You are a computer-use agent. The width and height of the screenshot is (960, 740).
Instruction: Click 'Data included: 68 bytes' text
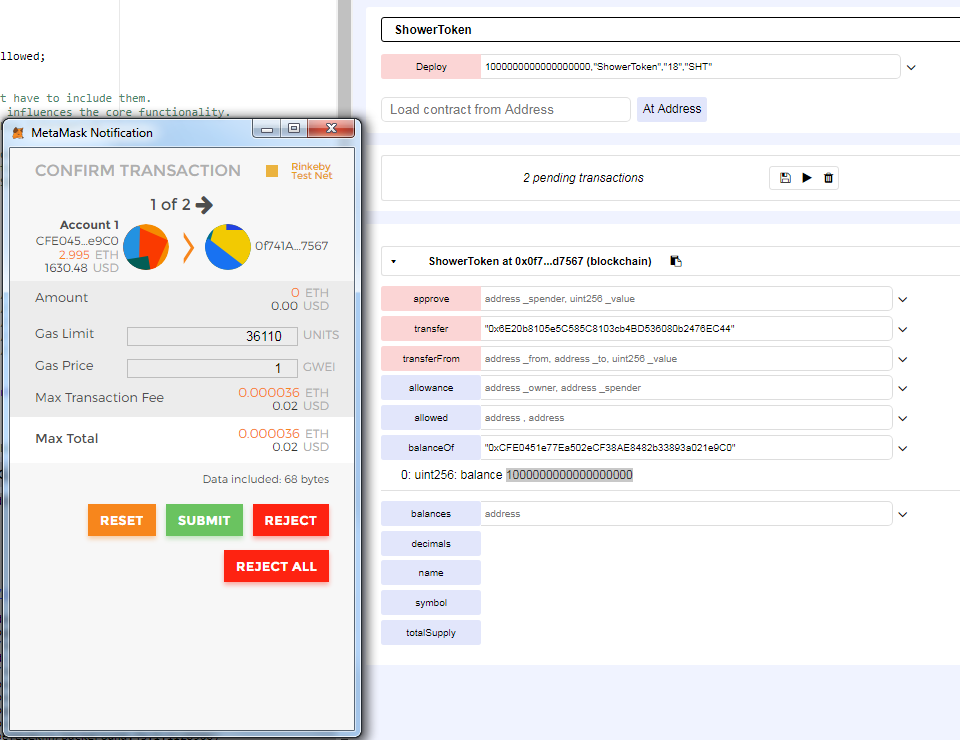(x=266, y=479)
